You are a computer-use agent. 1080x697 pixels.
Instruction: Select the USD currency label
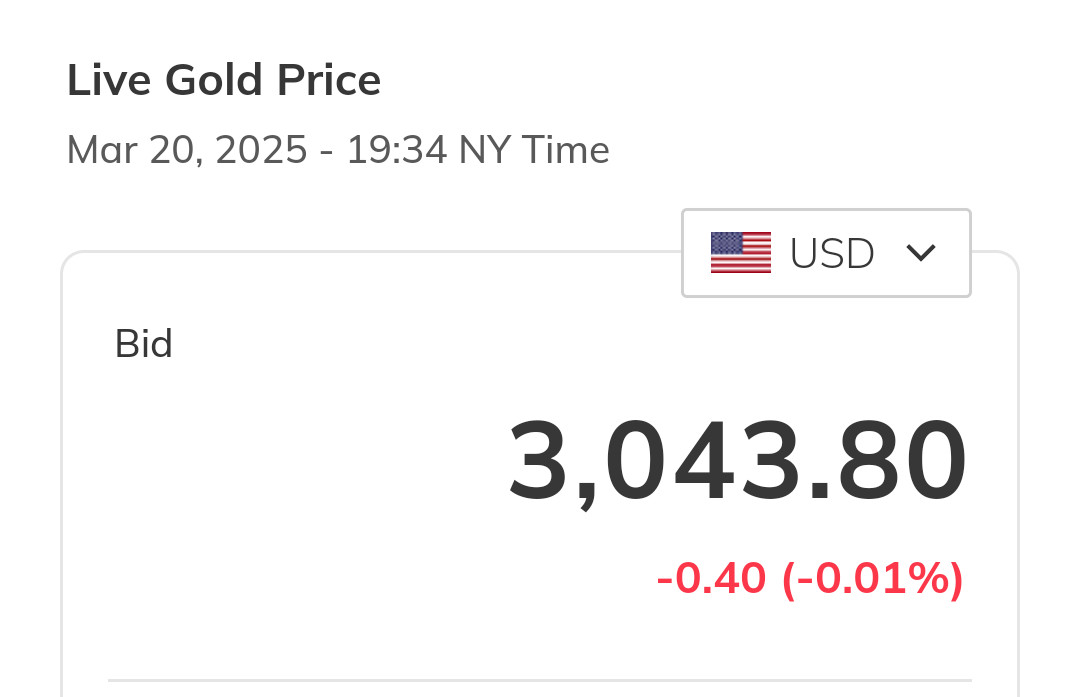coord(832,254)
